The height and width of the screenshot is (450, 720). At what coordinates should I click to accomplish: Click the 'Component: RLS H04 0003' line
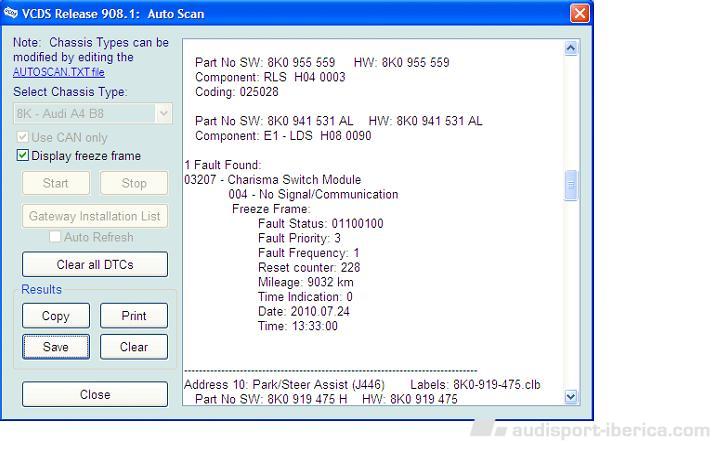(270, 77)
